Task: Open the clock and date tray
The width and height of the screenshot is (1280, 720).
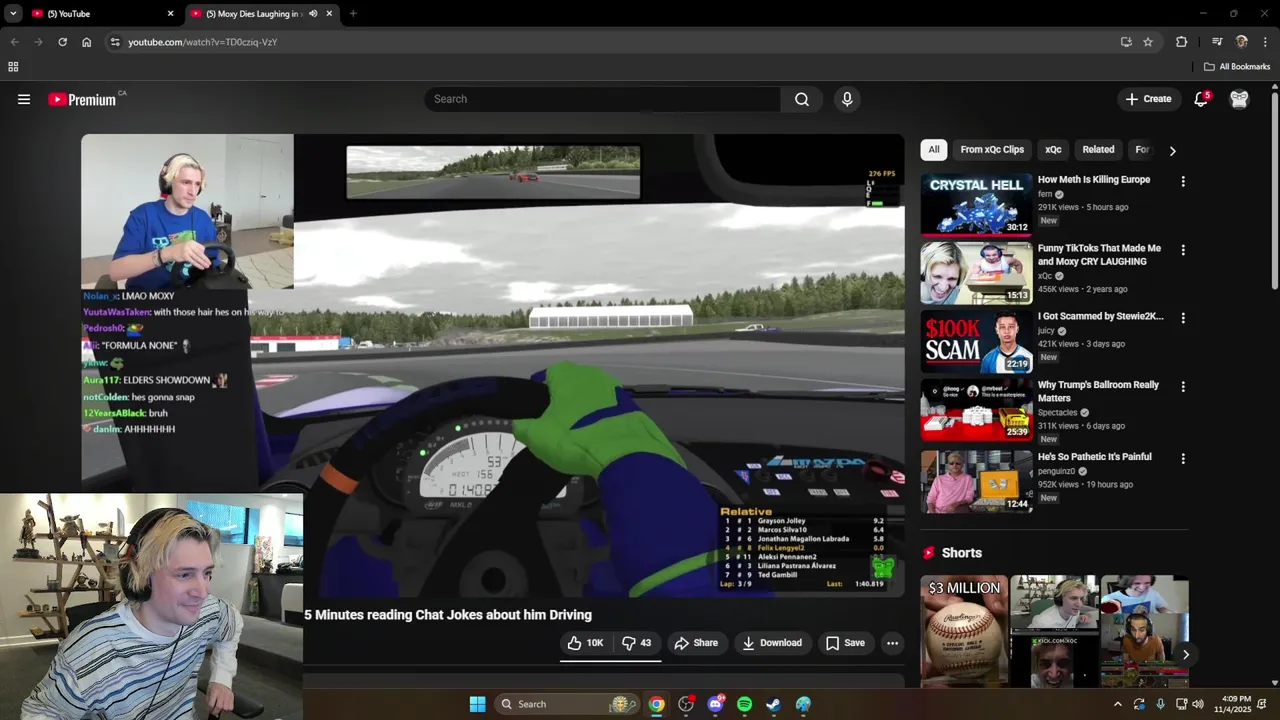Action: point(1236,704)
